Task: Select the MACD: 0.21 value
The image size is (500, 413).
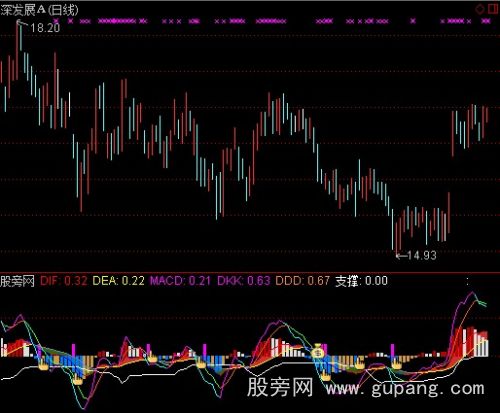Action: pyautogui.click(x=180, y=281)
